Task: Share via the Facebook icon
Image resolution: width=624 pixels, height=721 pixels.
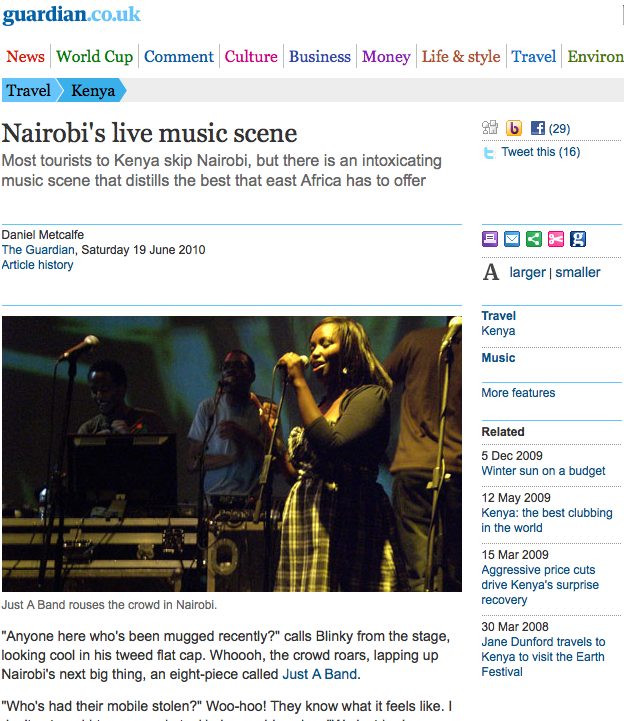Action: coord(538,128)
